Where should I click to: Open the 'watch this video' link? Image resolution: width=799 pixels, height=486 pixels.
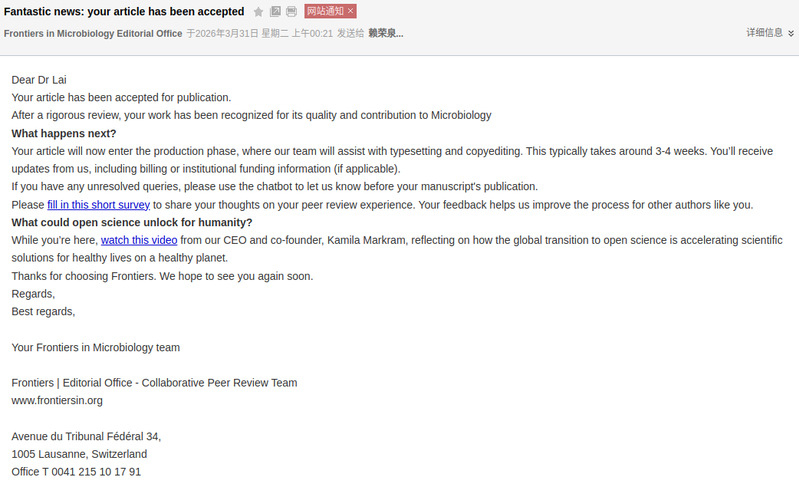pyautogui.click(x=139, y=241)
